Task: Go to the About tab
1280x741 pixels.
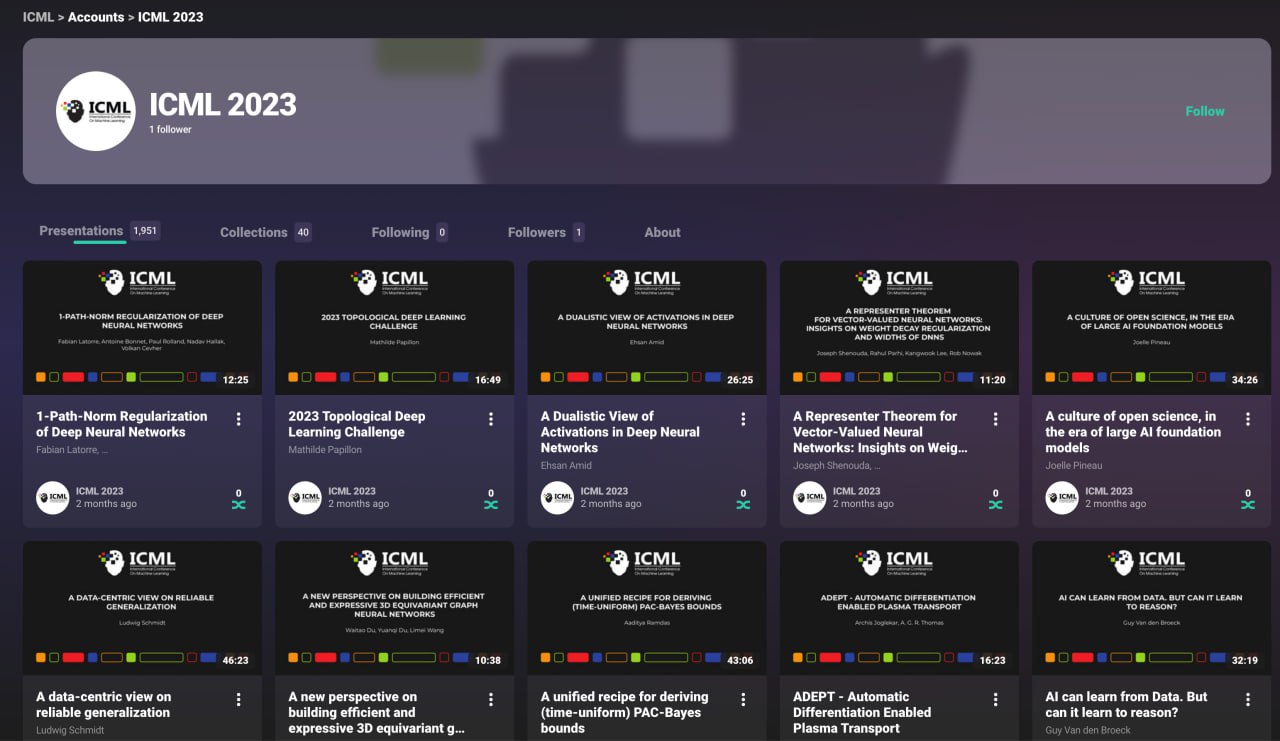Action: [x=662, y=232]
